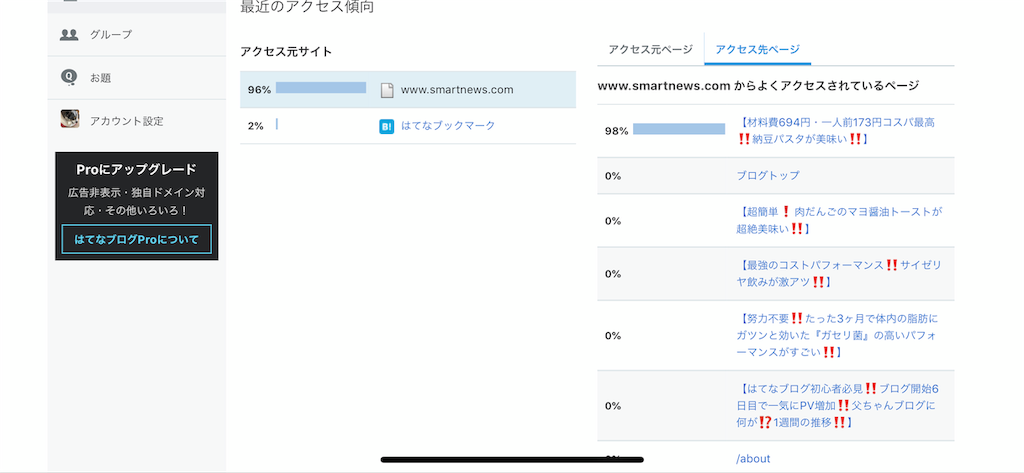Open the はてなブログ初心者必見 article link
The width and height of the screenshot is (1024, 473).
click(x=838, y=405)
